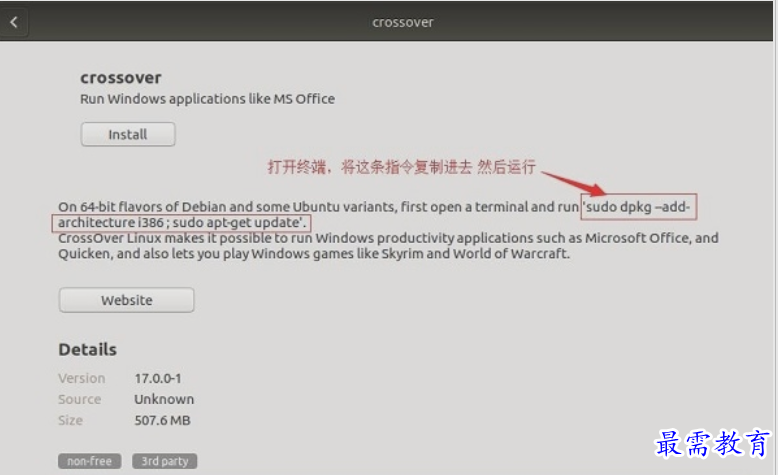Click the version value 17.0.0-1

pyautogui.click(x=158, y=378)
